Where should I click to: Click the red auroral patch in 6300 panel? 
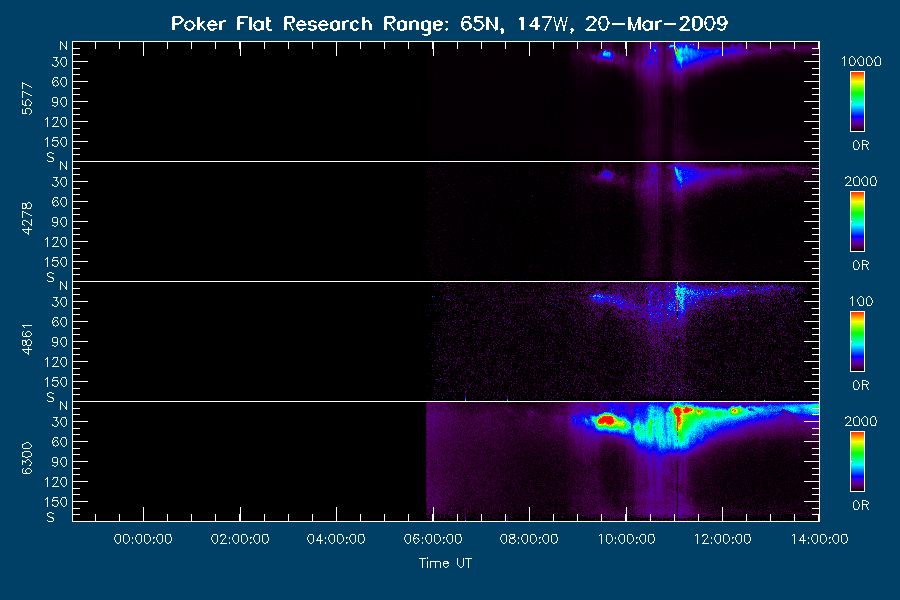pos(607,421)
